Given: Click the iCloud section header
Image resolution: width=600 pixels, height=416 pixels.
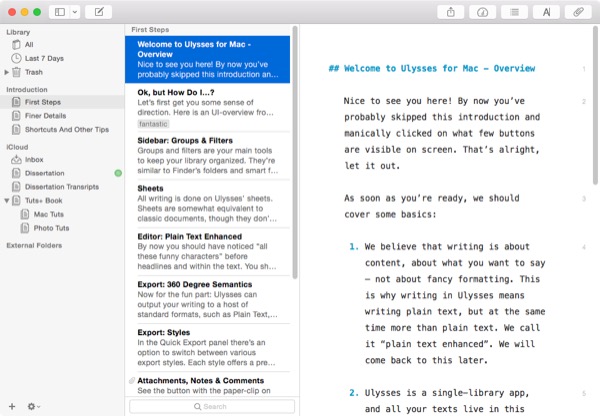Looking at the screenshot, I should click(x=17, y=147).
